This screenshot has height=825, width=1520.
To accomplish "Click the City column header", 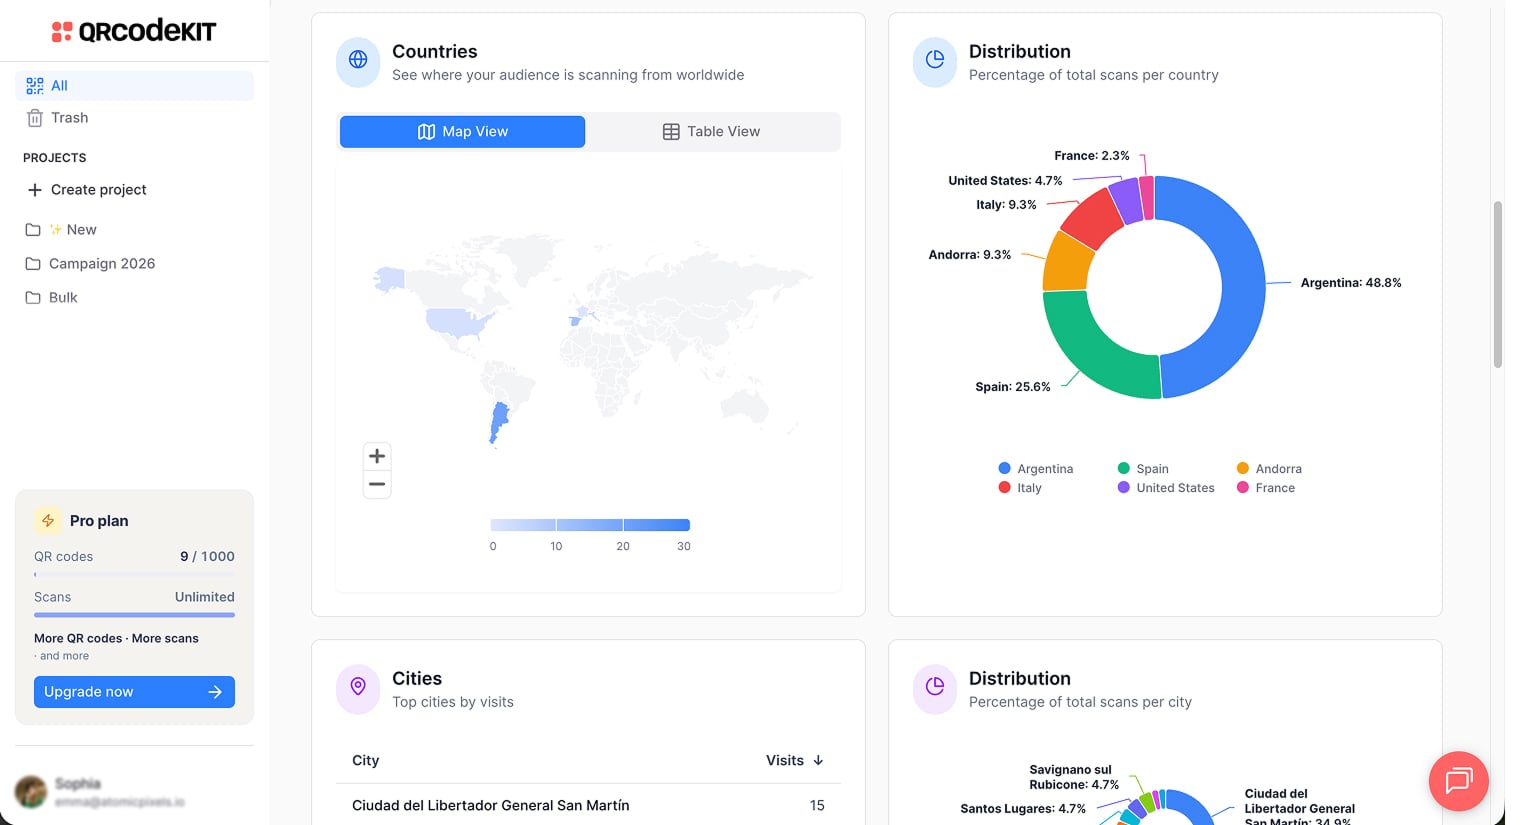I will click(366, 761).
